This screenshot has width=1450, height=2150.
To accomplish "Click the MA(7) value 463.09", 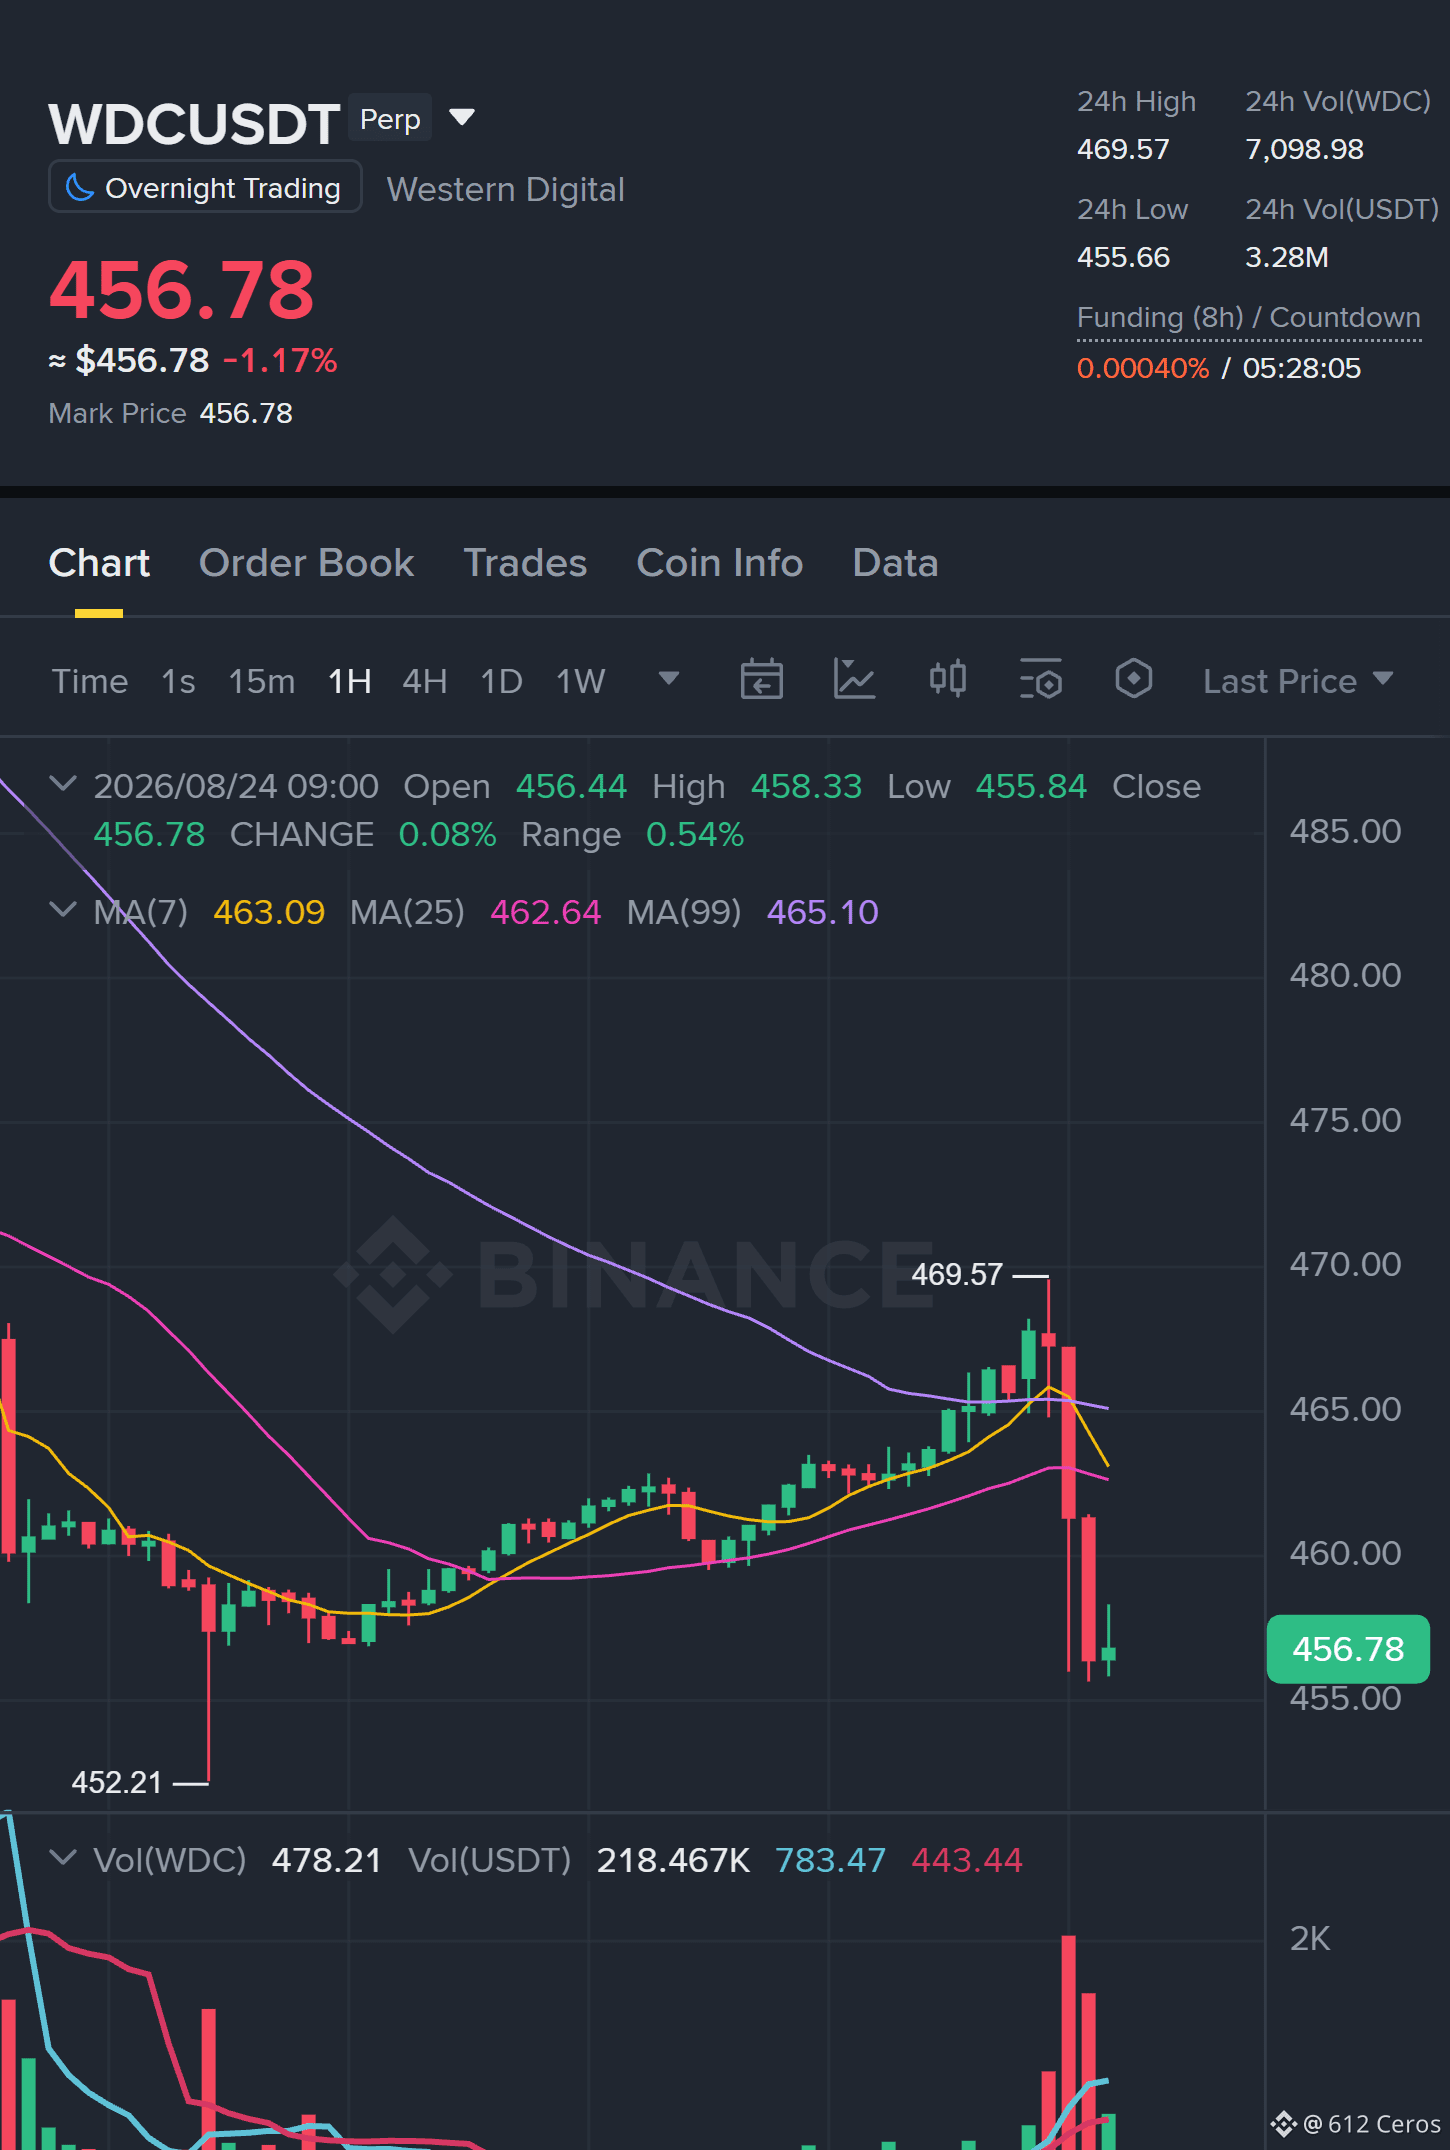I will [x=269, y=912].
